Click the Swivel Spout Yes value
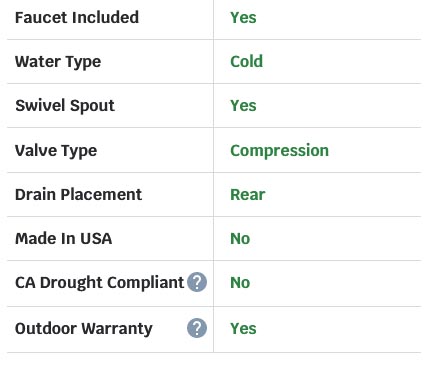The image size is (433, 367). (243, 106)
